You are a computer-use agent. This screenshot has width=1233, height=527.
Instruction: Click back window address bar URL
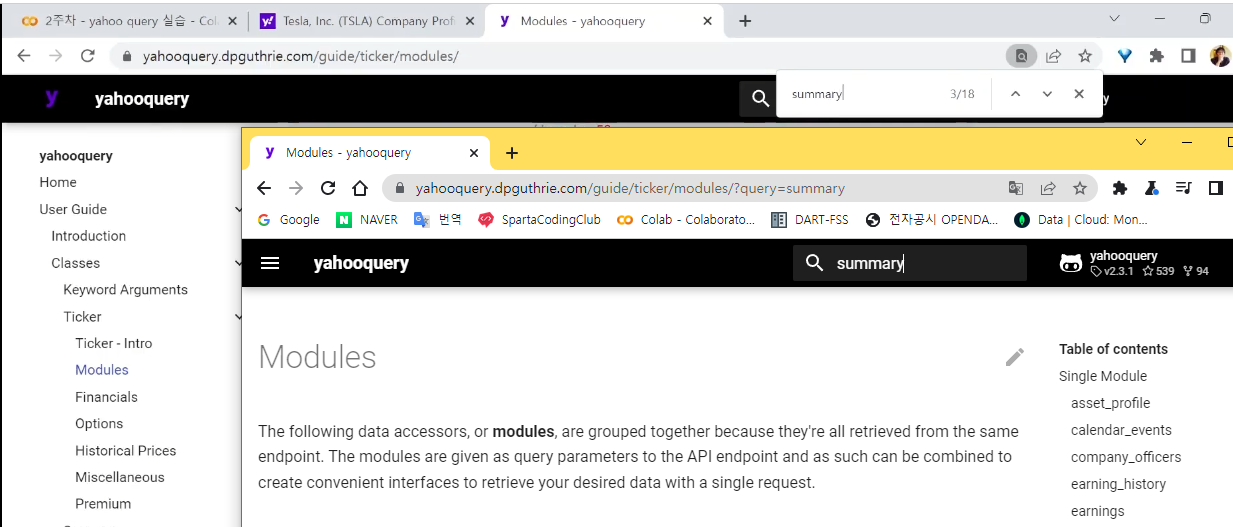pos(301,56)
